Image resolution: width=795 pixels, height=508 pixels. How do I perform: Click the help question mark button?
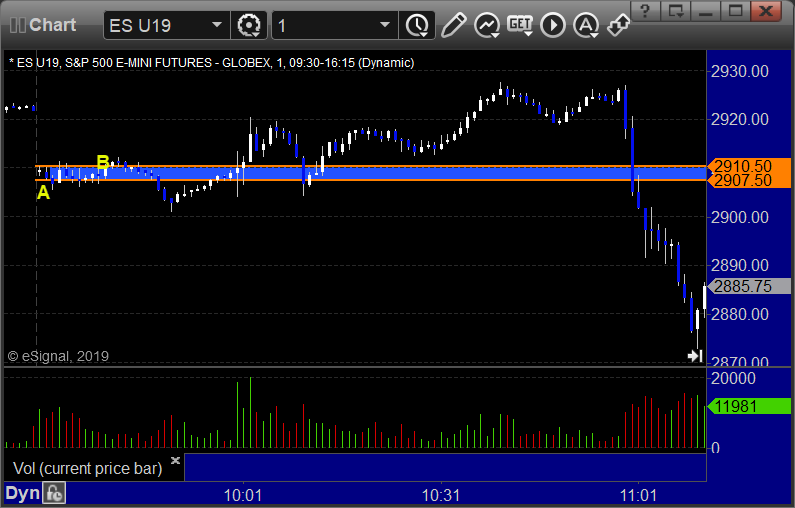(645, 11)
